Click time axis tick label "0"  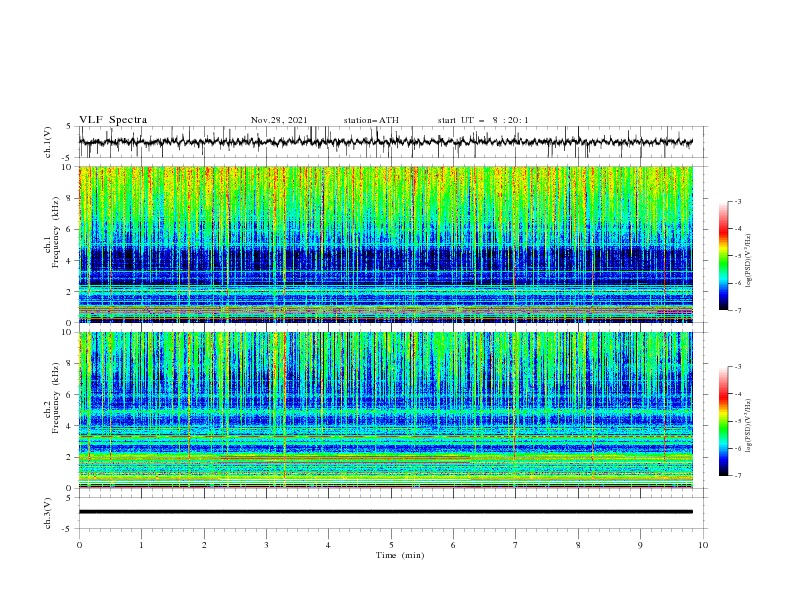(x=79, y=545)
